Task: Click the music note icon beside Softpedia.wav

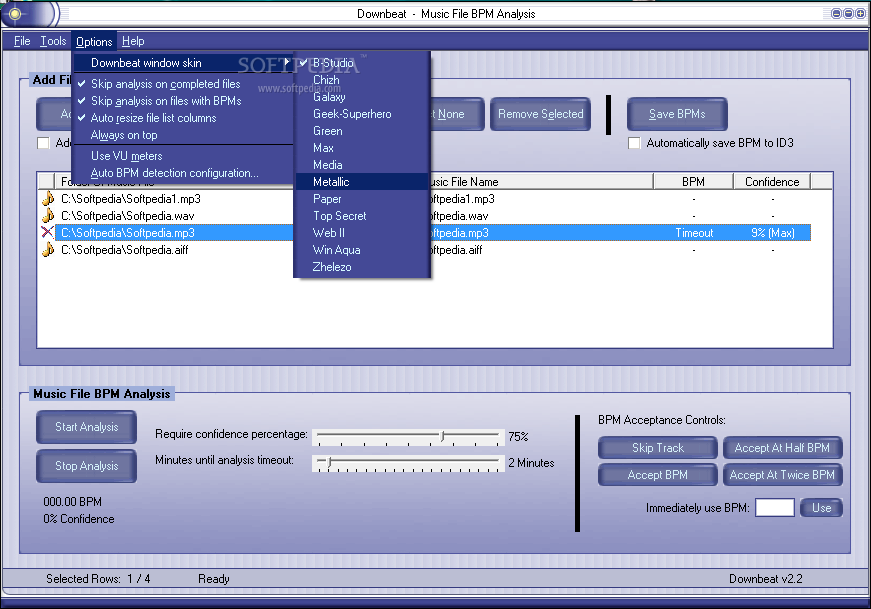Action: pyautogui.click(x=48, y=216)
